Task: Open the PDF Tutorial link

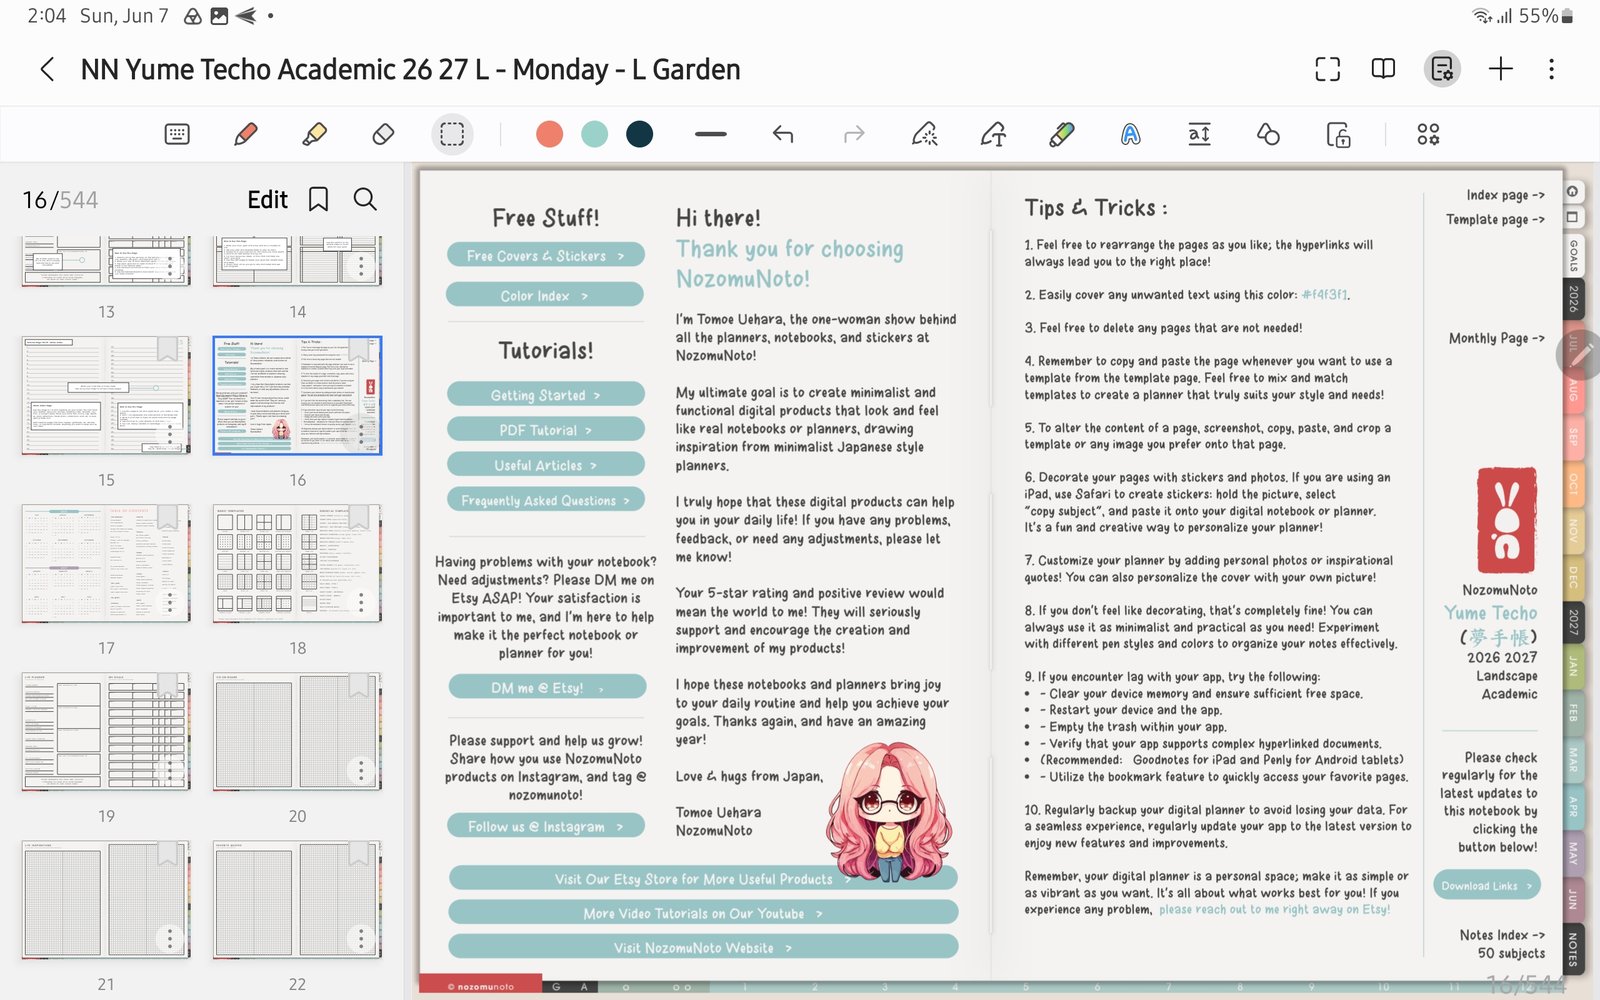Action: click(545, 430)
